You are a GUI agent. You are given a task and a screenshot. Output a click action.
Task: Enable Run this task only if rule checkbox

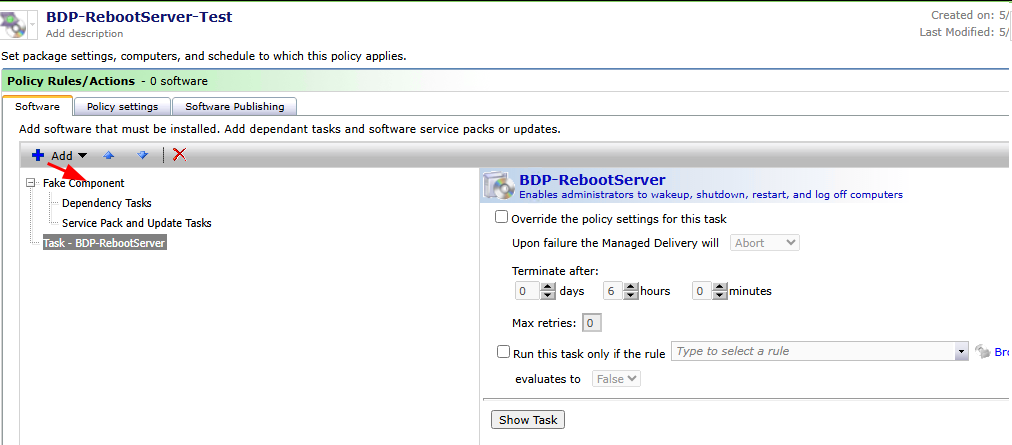(x=503, y=352)
